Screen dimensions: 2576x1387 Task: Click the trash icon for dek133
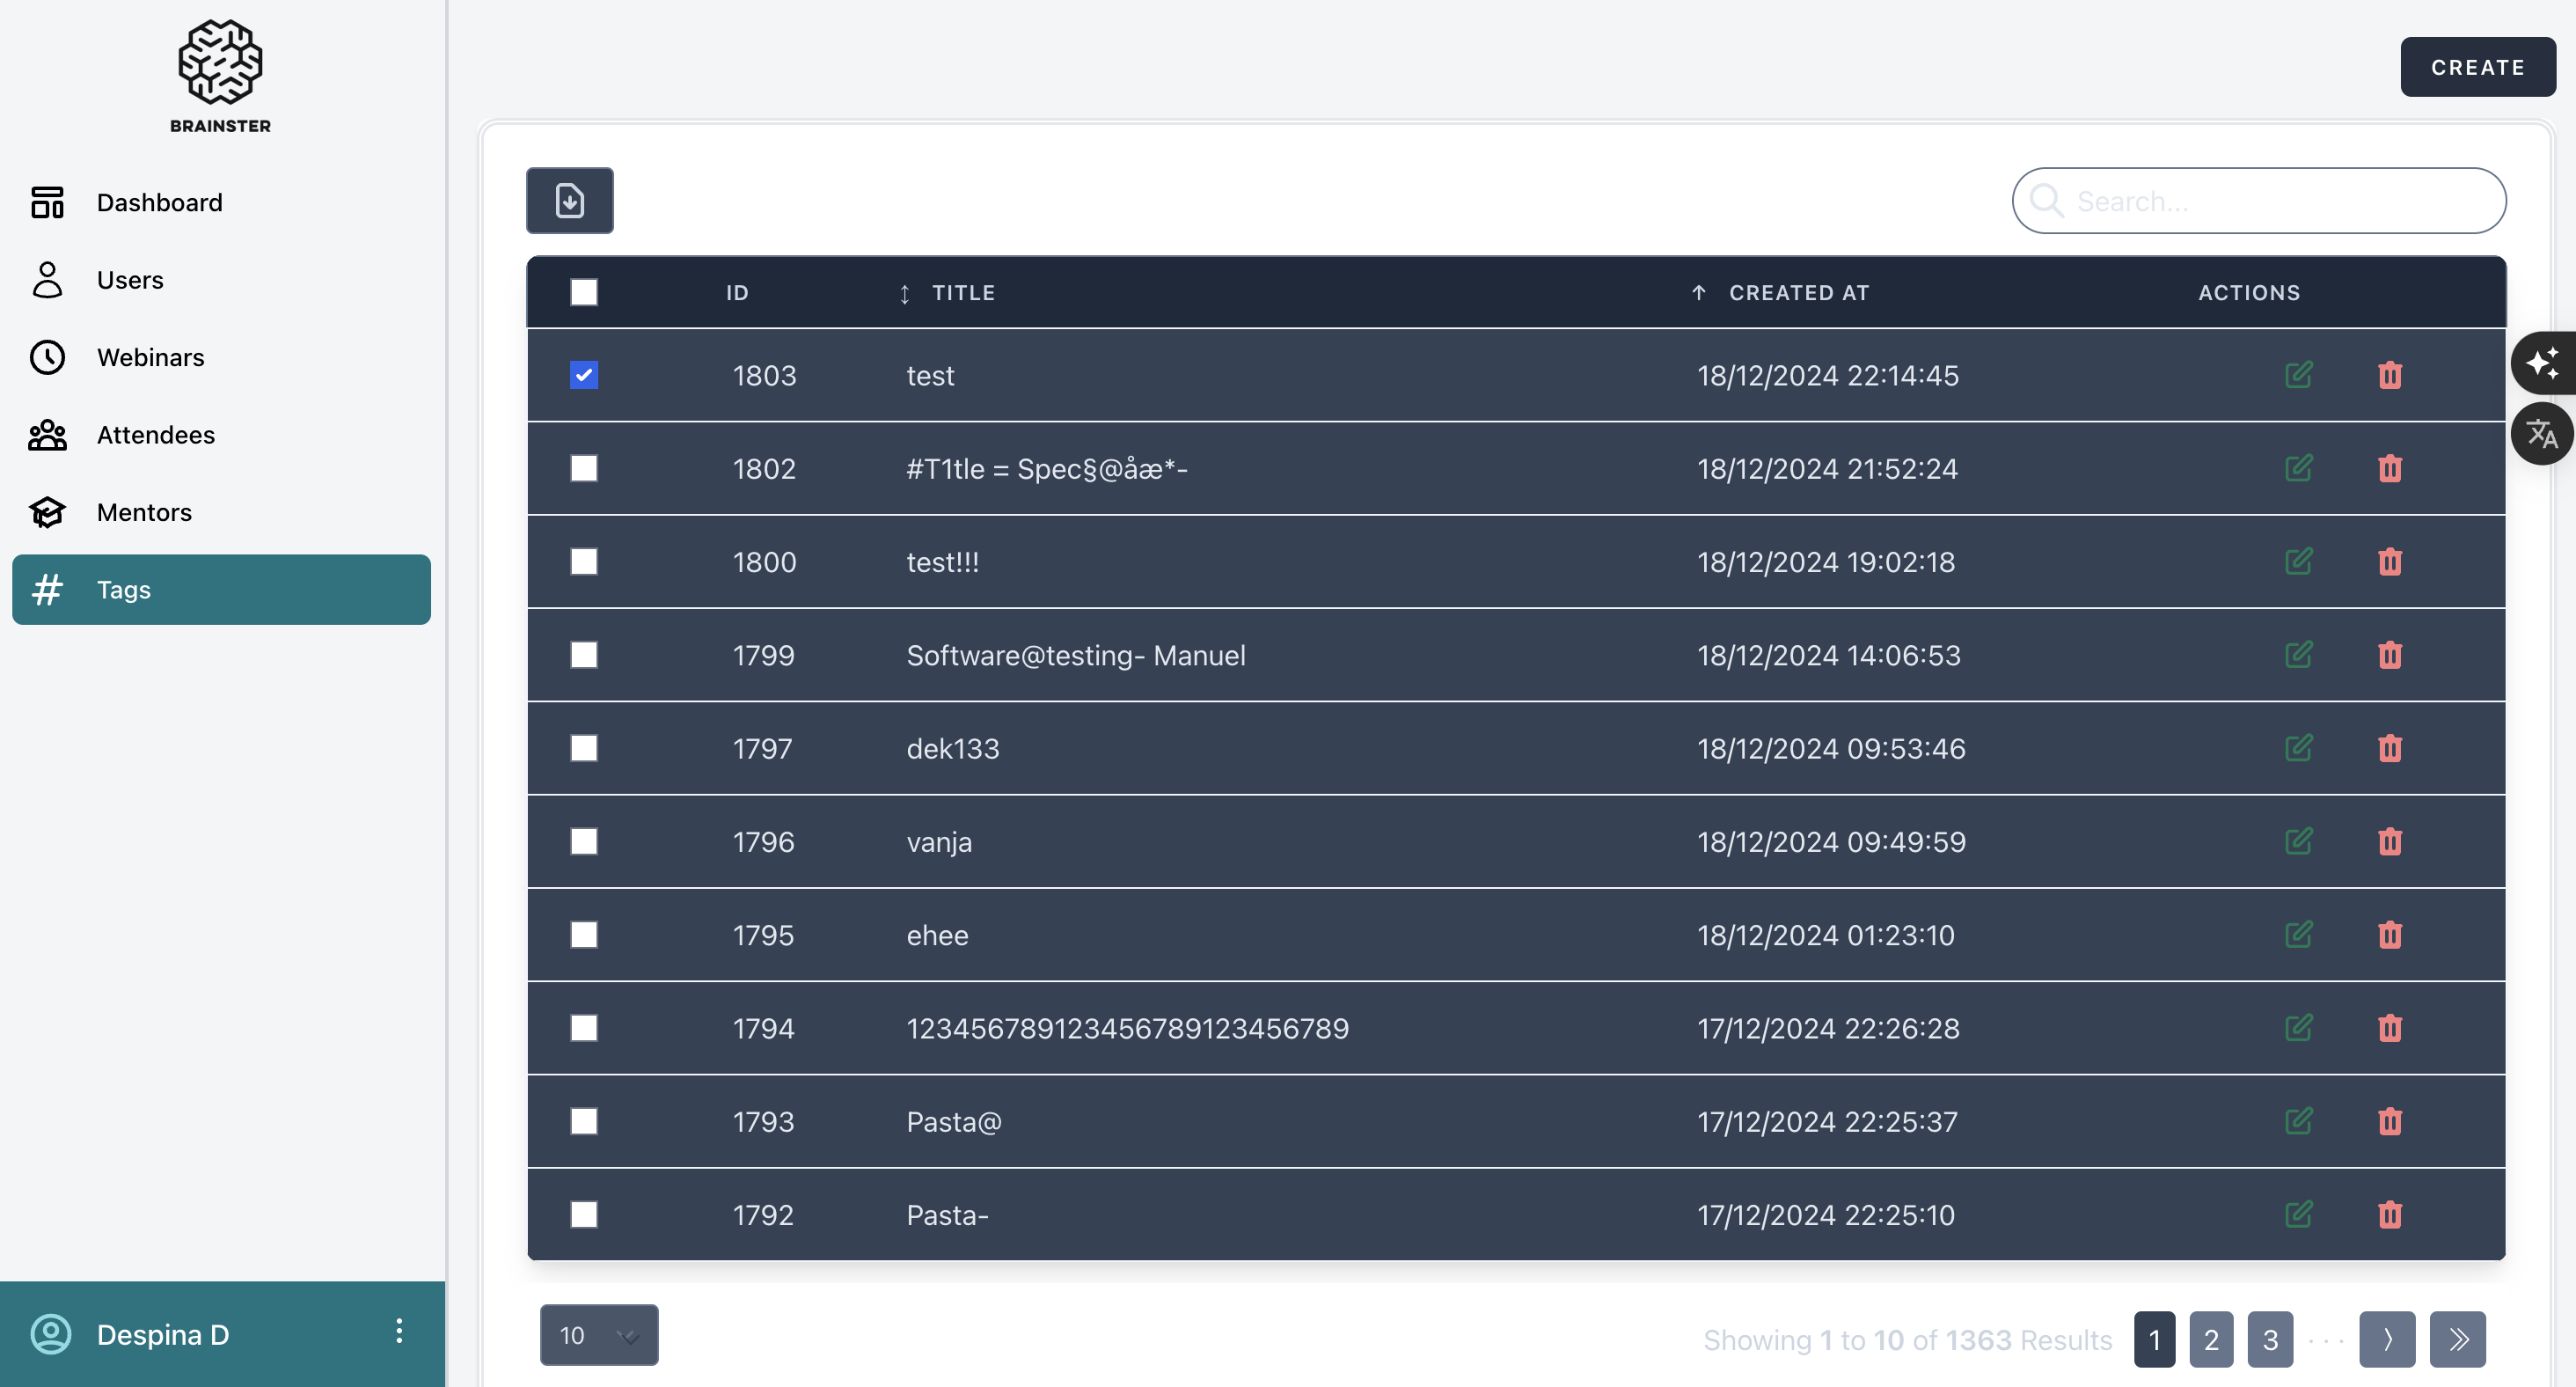coord(2389,748)
